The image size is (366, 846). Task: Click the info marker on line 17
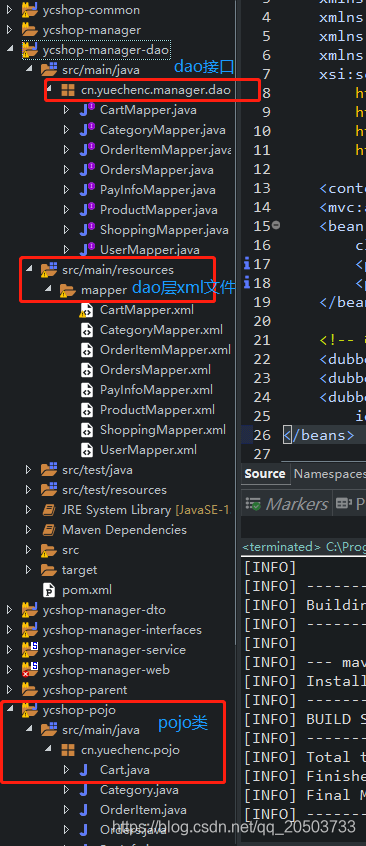[x=247, y=264]
